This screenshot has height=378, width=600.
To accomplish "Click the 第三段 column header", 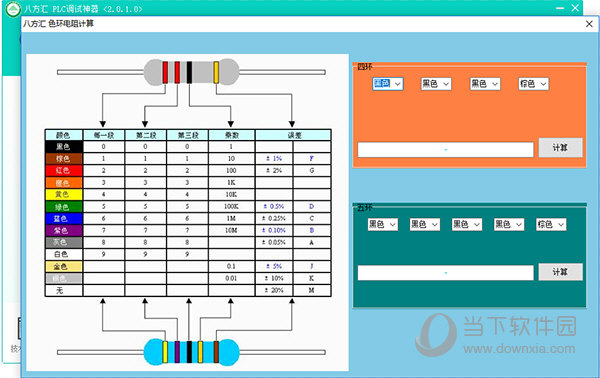I will point(188,135).
